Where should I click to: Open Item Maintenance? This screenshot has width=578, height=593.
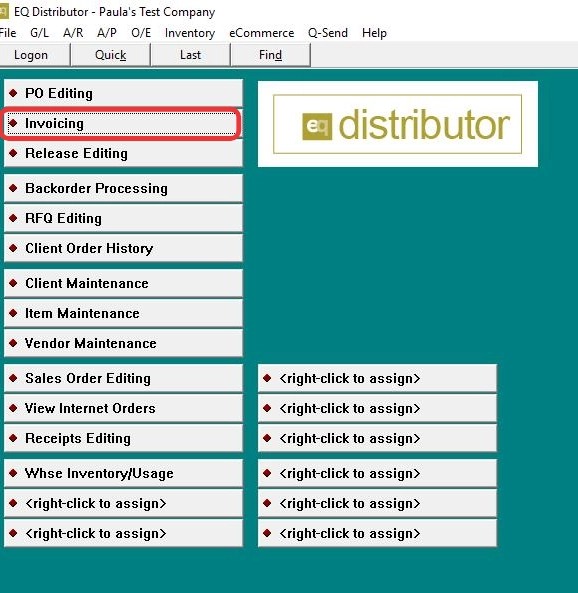coord(123,314)
